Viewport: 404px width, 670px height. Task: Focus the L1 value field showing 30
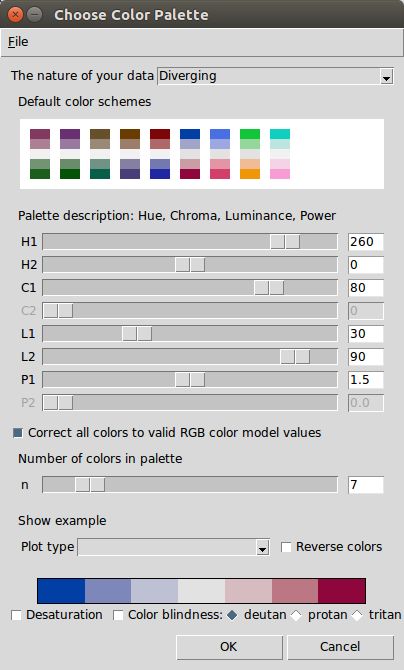coord(366,334)
